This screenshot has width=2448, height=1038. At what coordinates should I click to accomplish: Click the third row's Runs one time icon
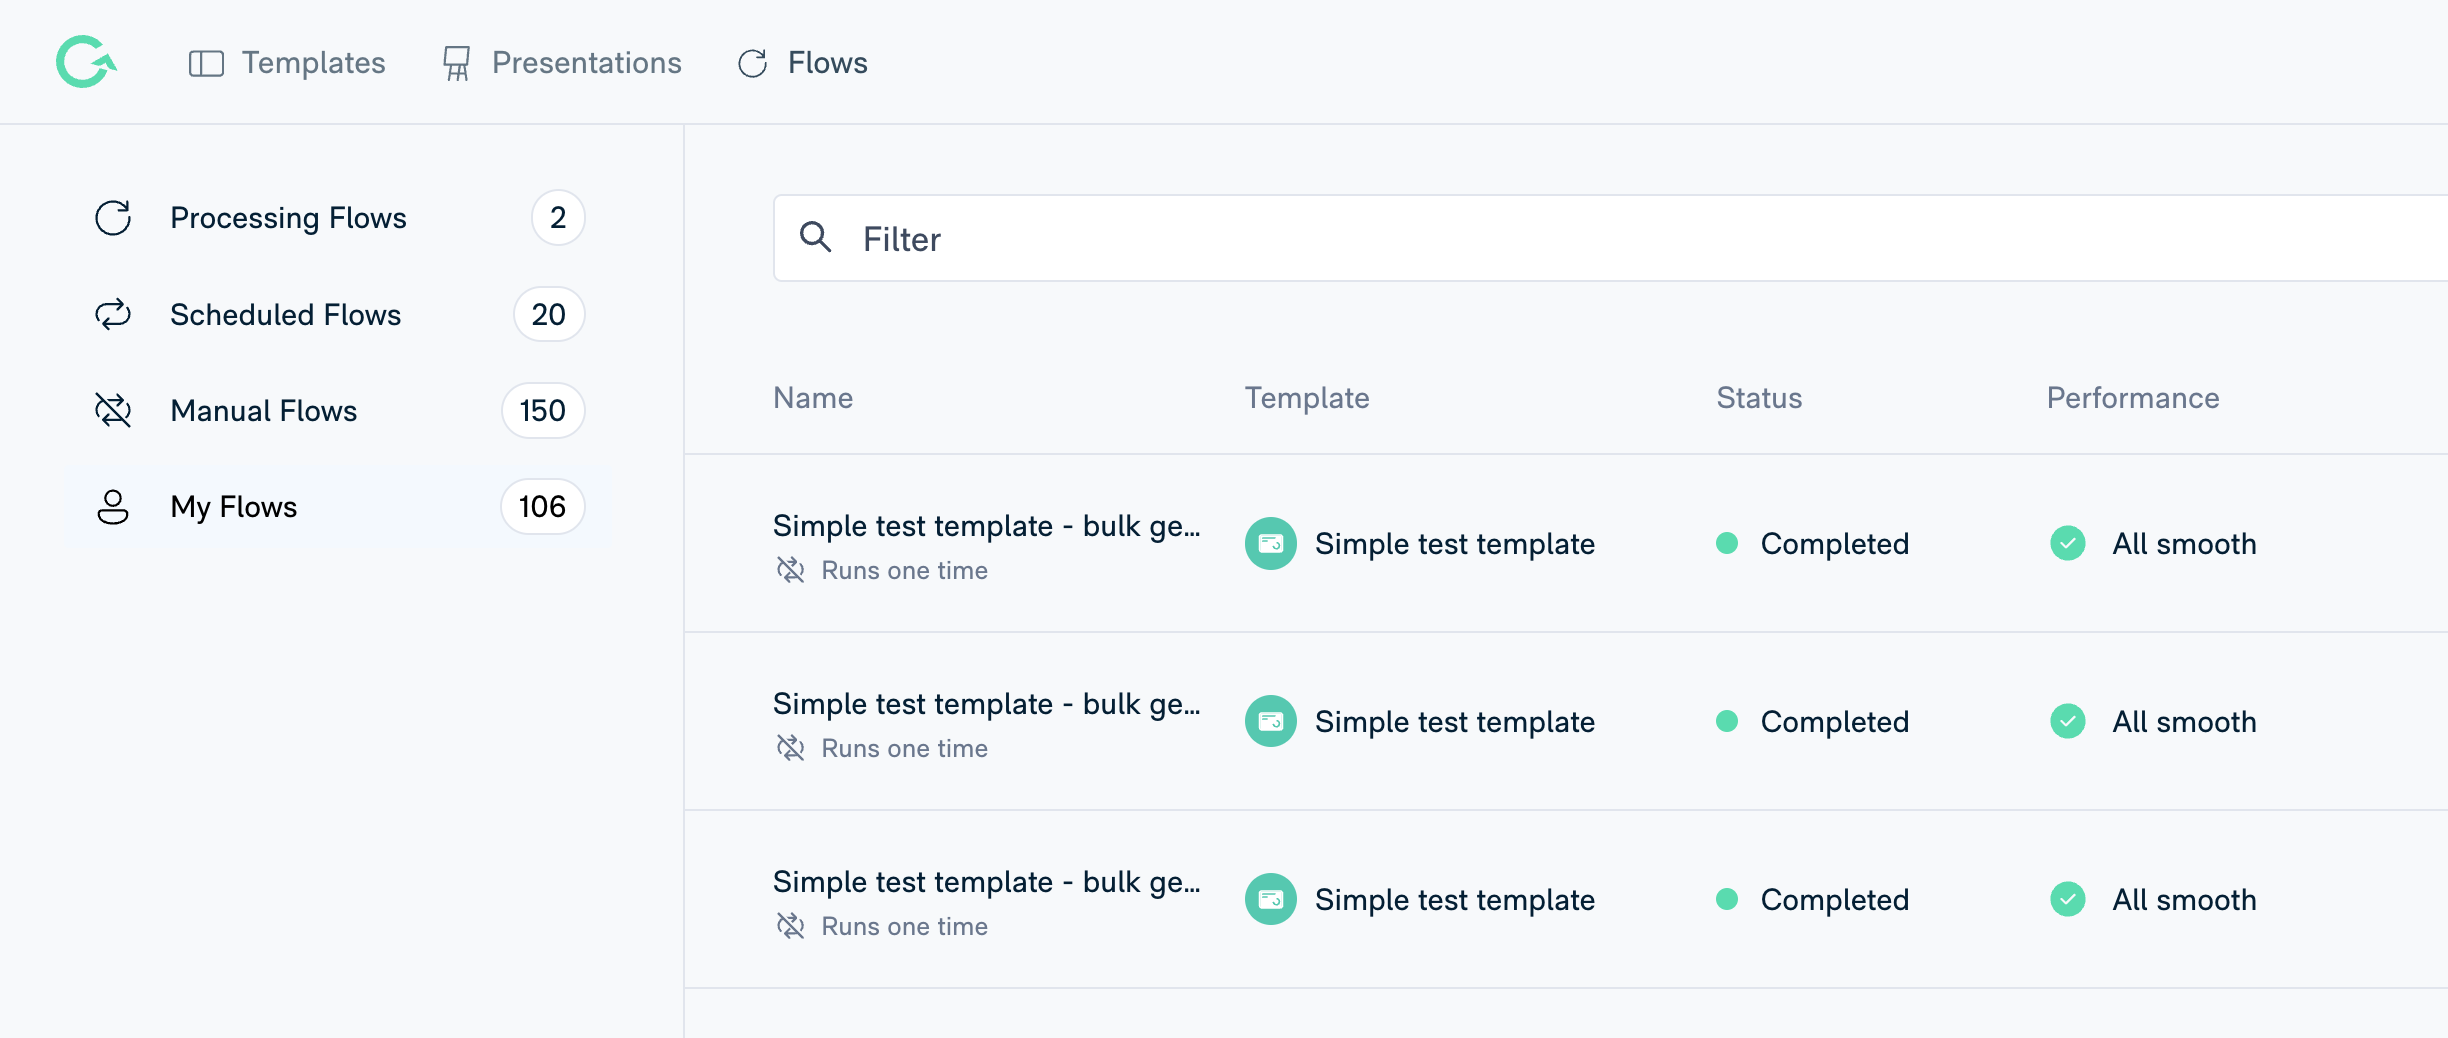(x=790, y=926)
